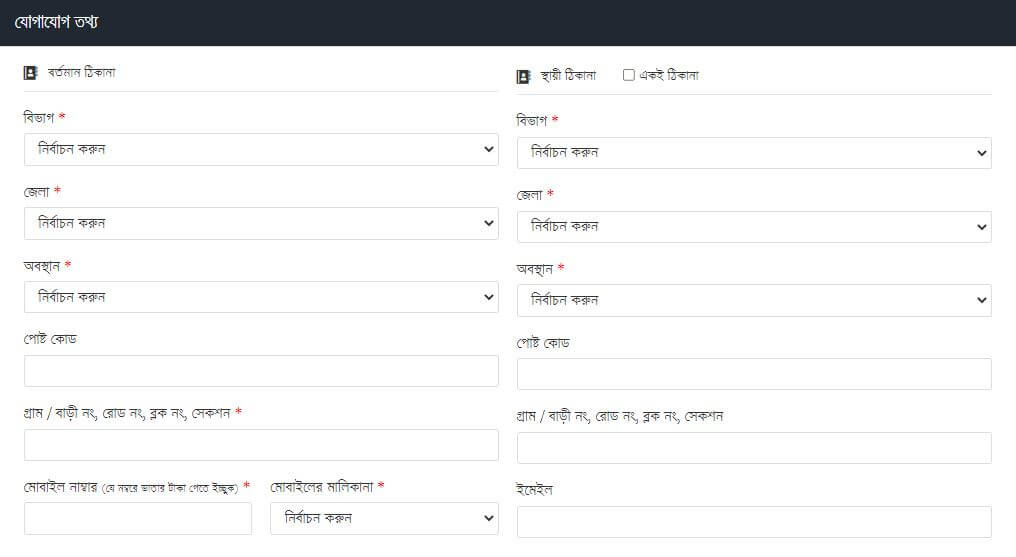
Task: Open the বিভাগ dropdown under স্থায়ী ঠিকানা
Action: coord(754,153)
